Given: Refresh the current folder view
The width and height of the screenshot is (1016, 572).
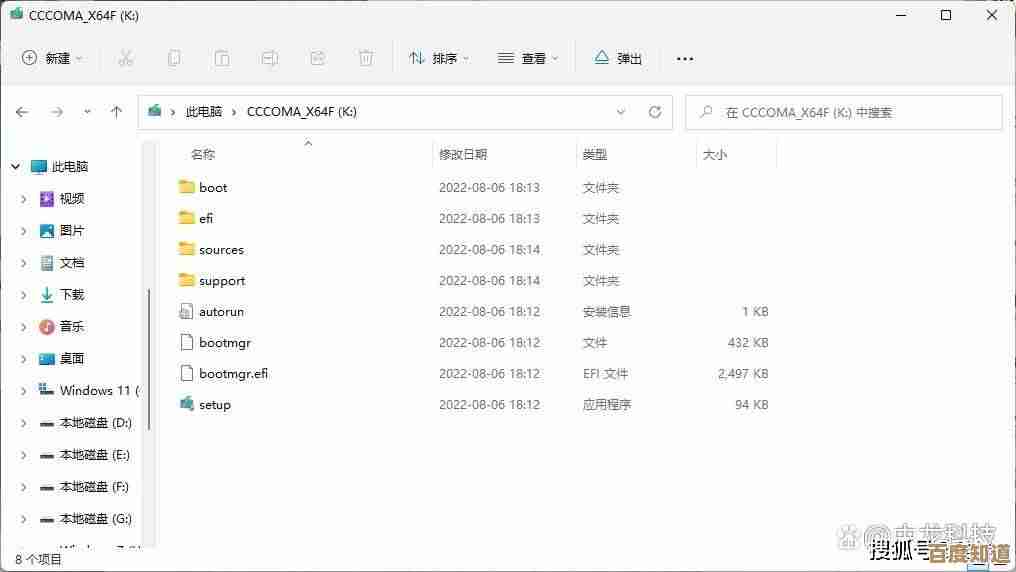Looking at the screenshot, I should point(655,112).
